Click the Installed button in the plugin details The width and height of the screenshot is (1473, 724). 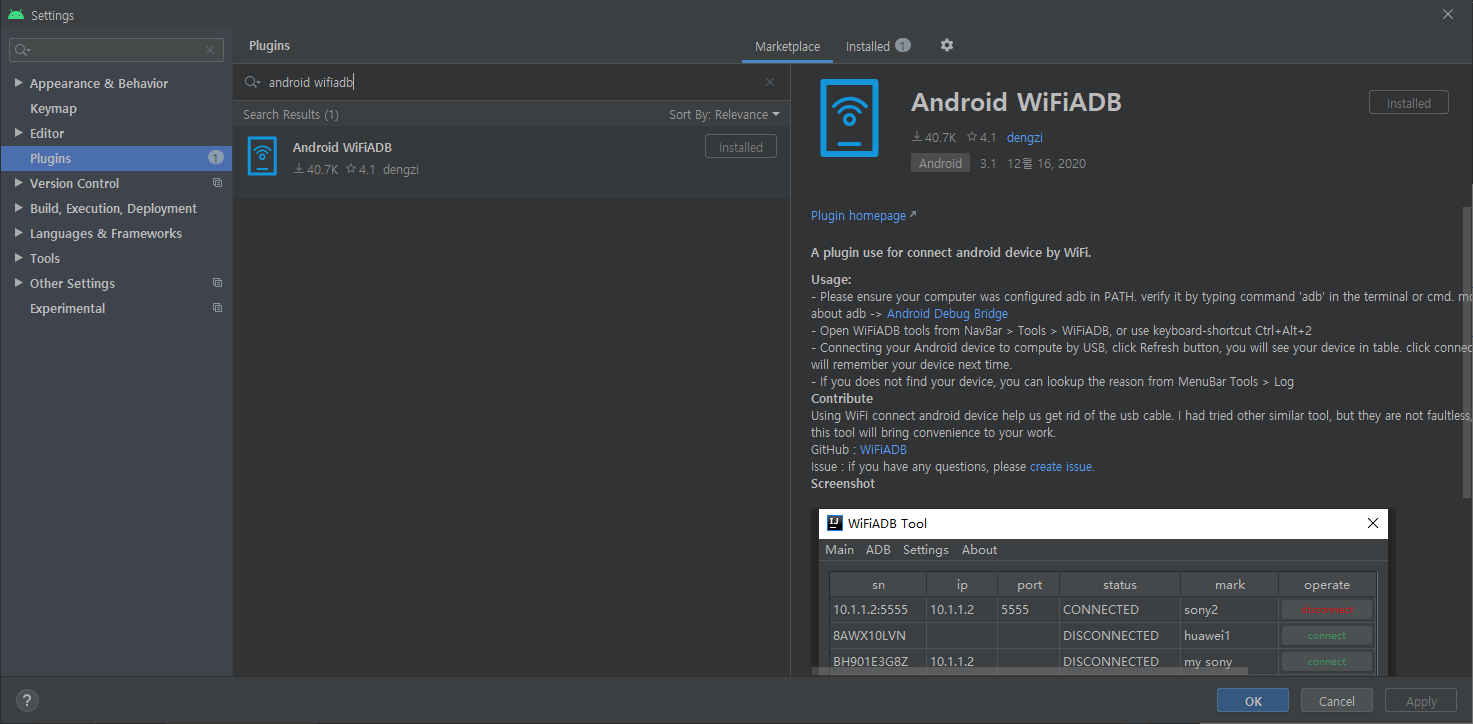1408,103
